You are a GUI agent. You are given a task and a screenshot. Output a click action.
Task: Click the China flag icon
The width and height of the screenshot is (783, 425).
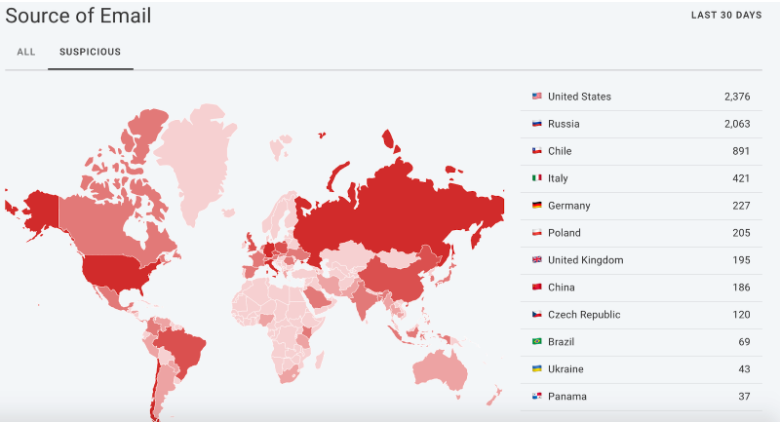point(537,287)
